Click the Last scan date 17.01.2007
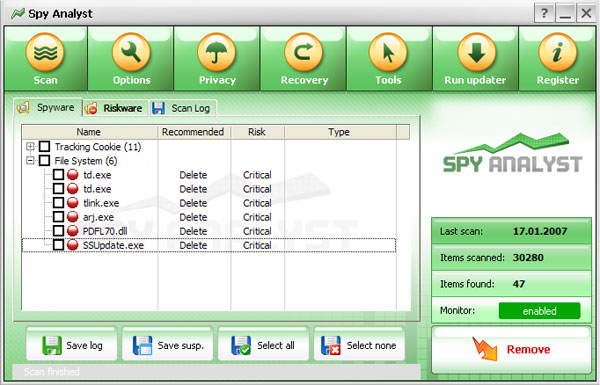This screenshot has width=600, height=385. (x=540, y=231)
